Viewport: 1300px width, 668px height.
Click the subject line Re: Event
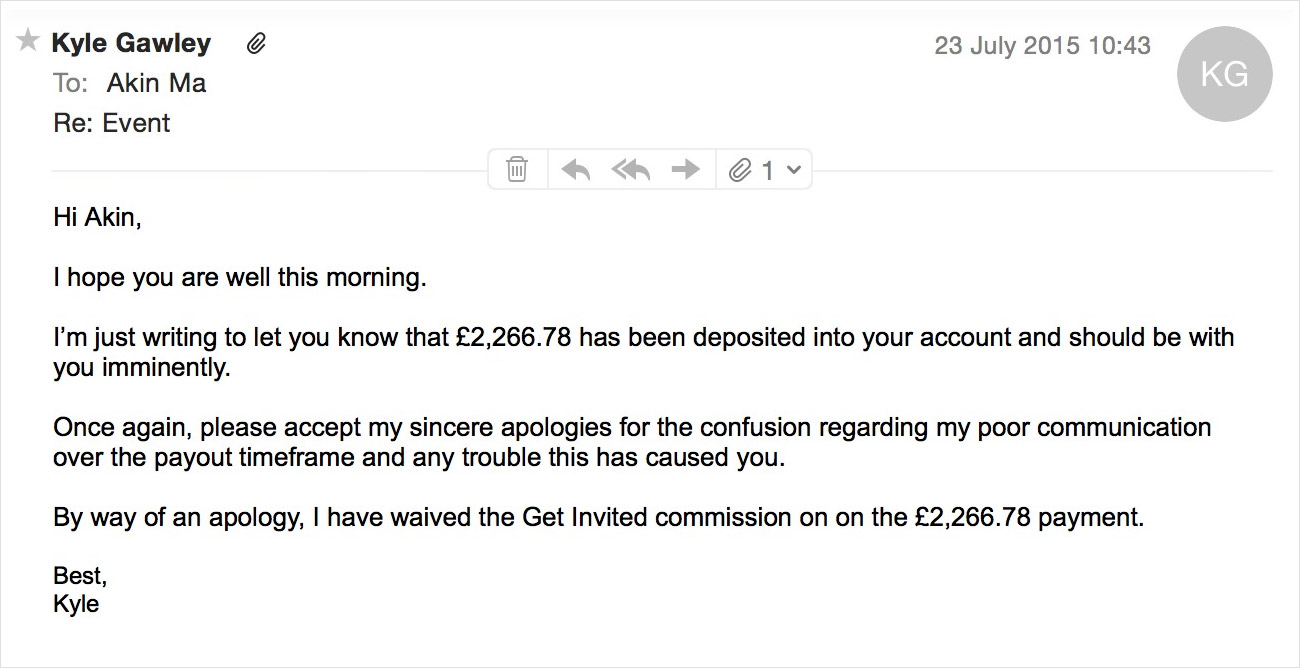[x=112, y=123]
